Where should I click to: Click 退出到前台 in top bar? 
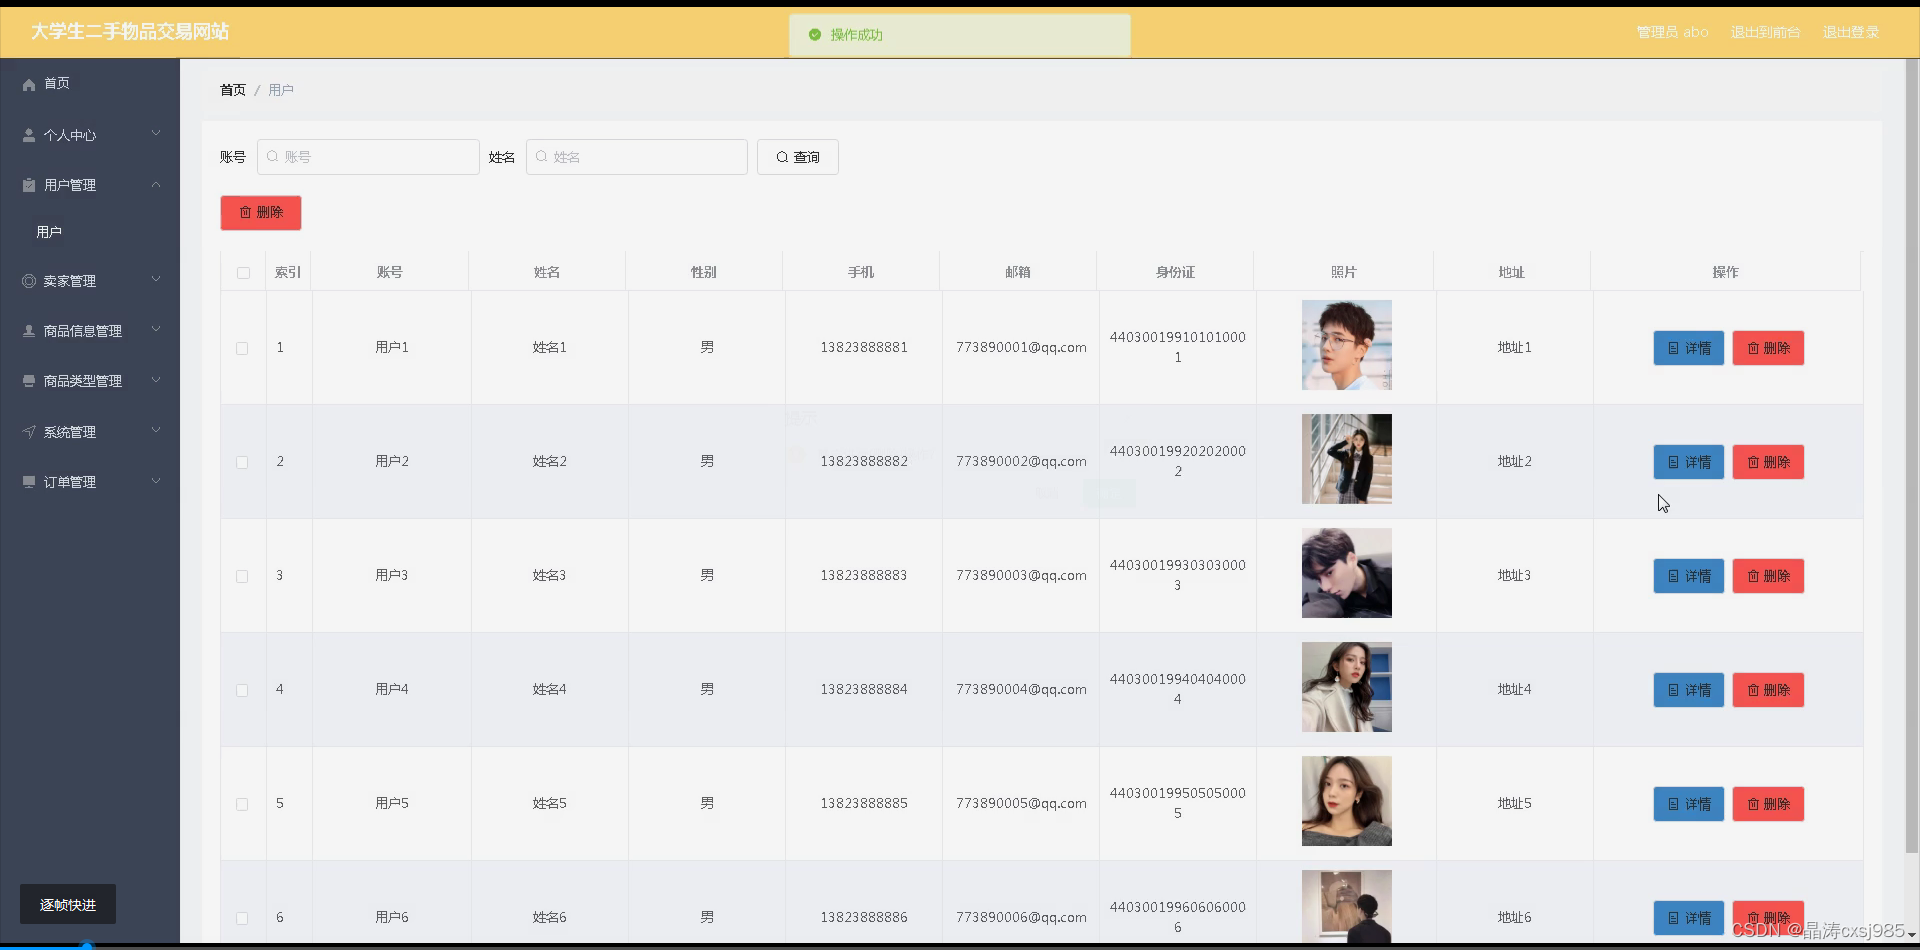(1765, 31)
